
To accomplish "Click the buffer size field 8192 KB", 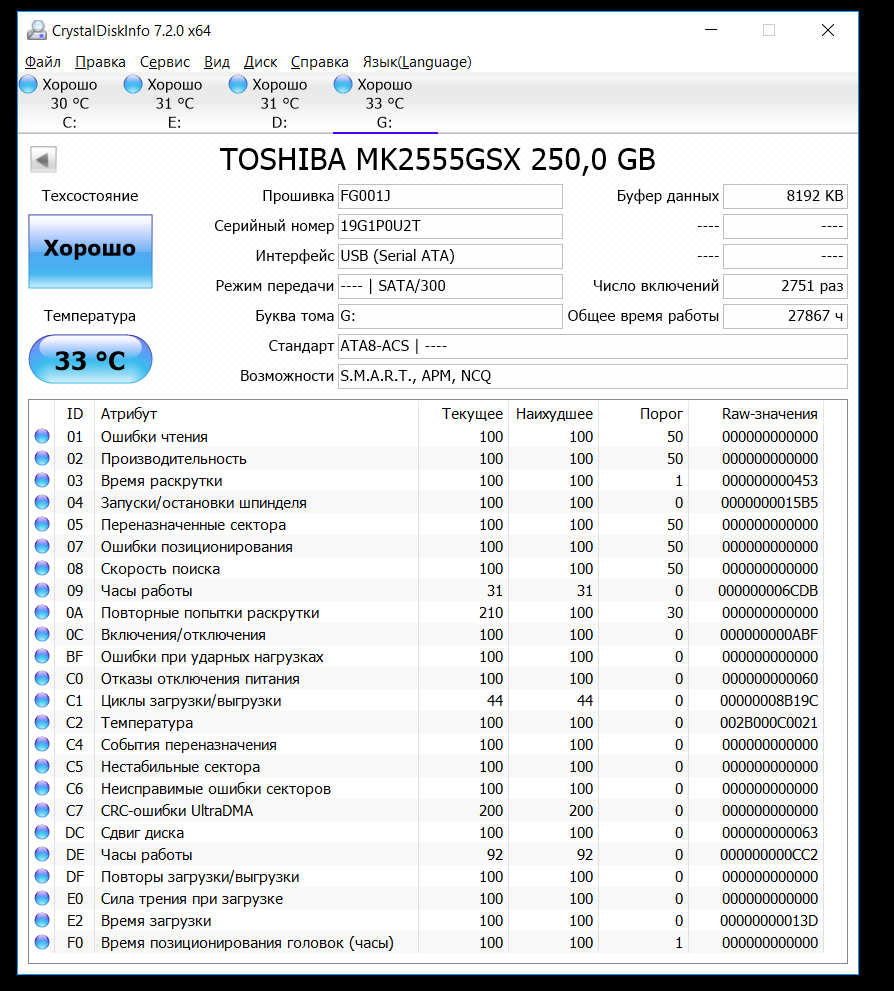I will pos(785,197).
